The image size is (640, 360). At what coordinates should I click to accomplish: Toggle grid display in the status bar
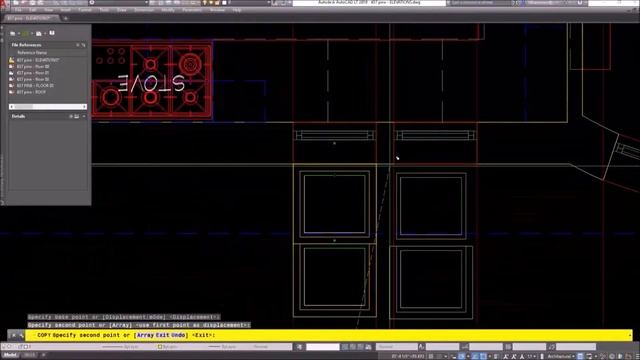pos(431,356)
